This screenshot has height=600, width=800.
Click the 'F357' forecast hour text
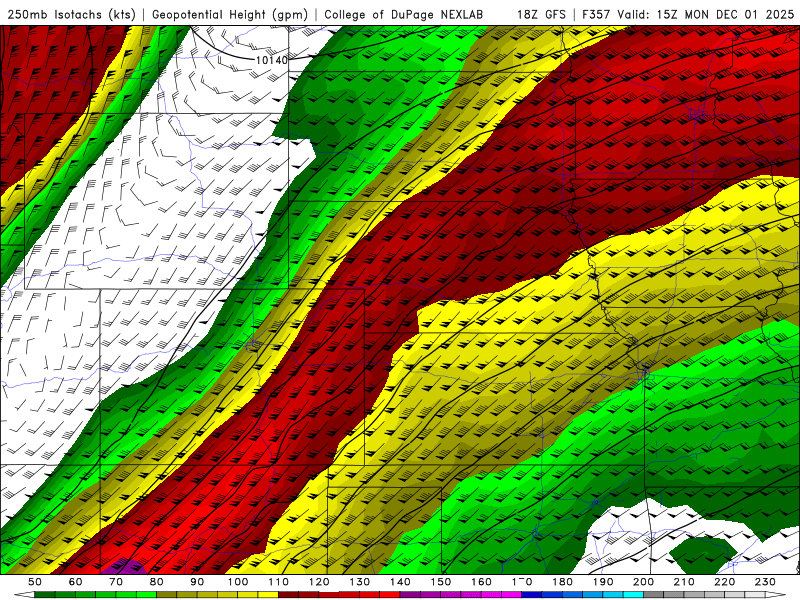pyautogui.click(x=596, y=14)
